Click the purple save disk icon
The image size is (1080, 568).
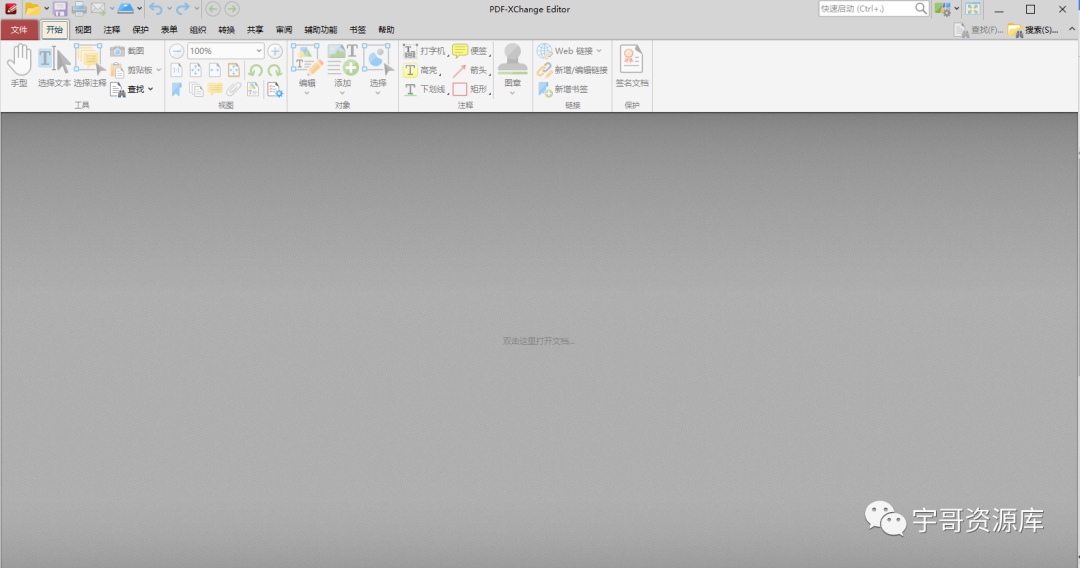60,9
